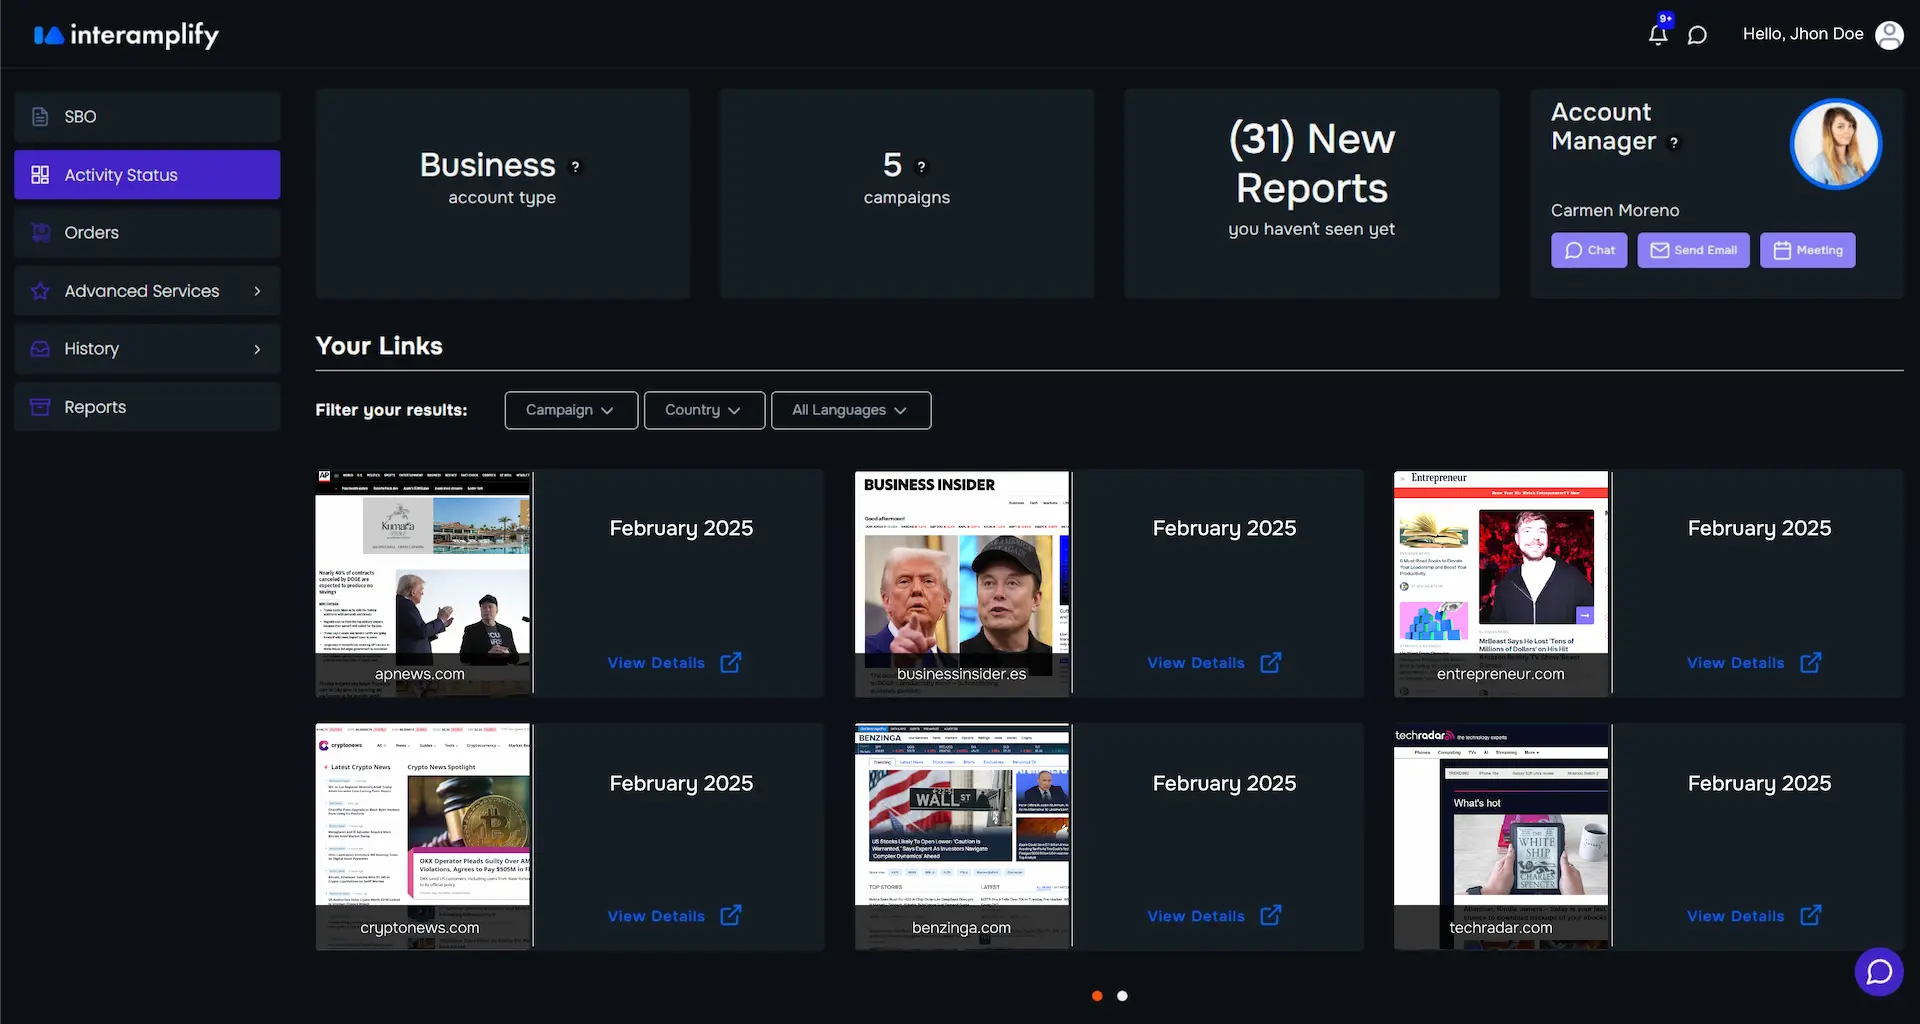Click the Carmen Moreno name text
The width and height of the screenshot is (1920, 1024).
(x=1615, y=211)
